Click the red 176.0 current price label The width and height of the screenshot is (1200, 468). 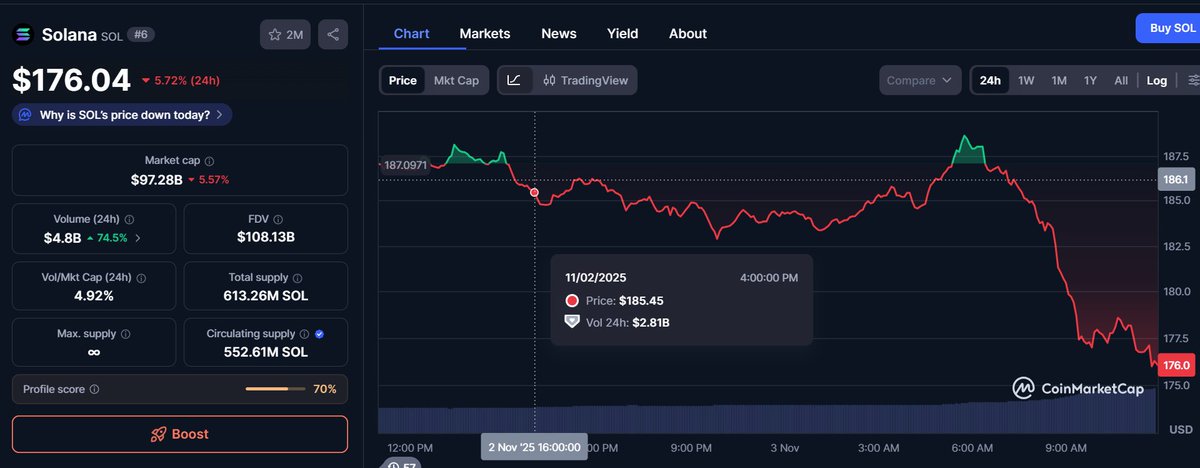click(x=1174, y=366)
